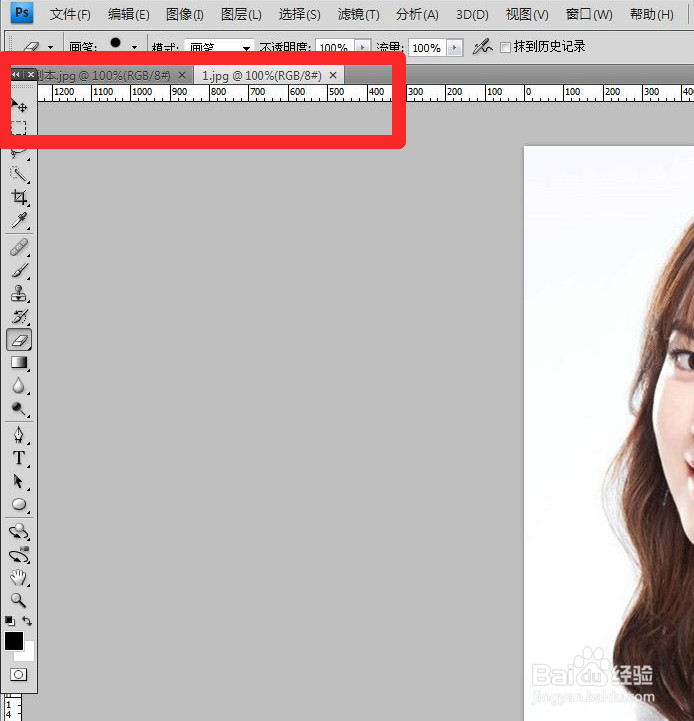This screenshot has width=694, height=721.
Task: Toggle Quick Mask mode
Action: (x=19, y=675)
